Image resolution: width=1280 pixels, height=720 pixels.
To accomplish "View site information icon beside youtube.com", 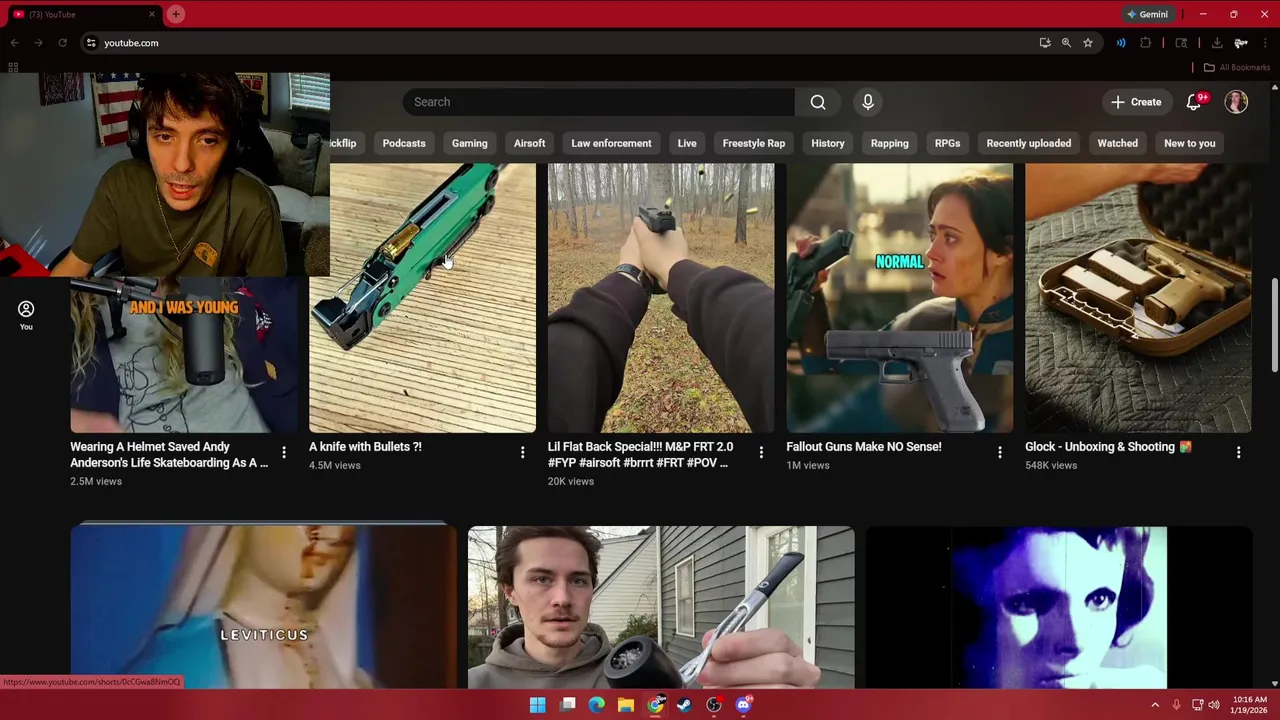I will tap(91, 43).
